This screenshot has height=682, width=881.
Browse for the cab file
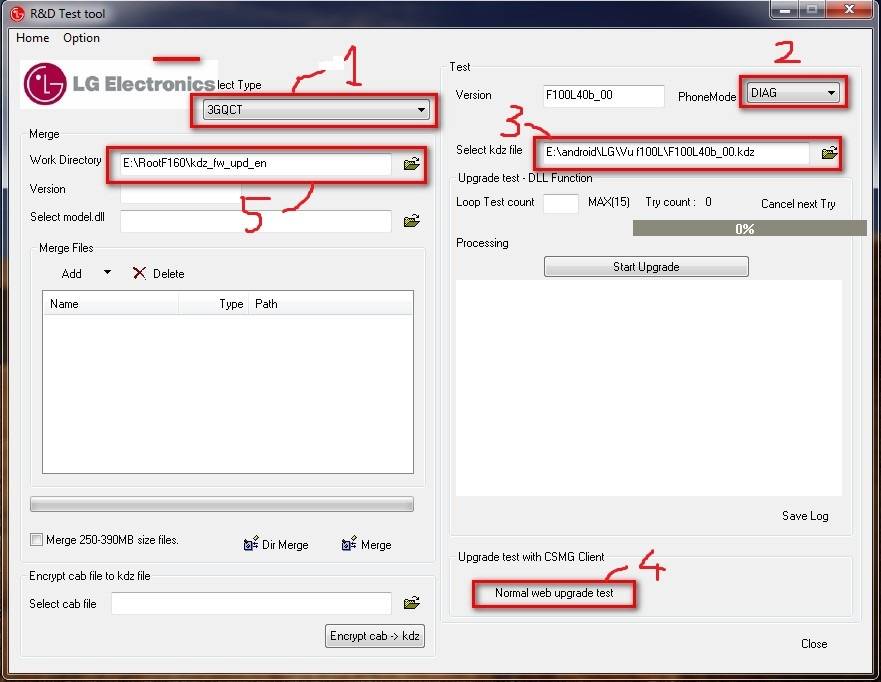(412, 603)
